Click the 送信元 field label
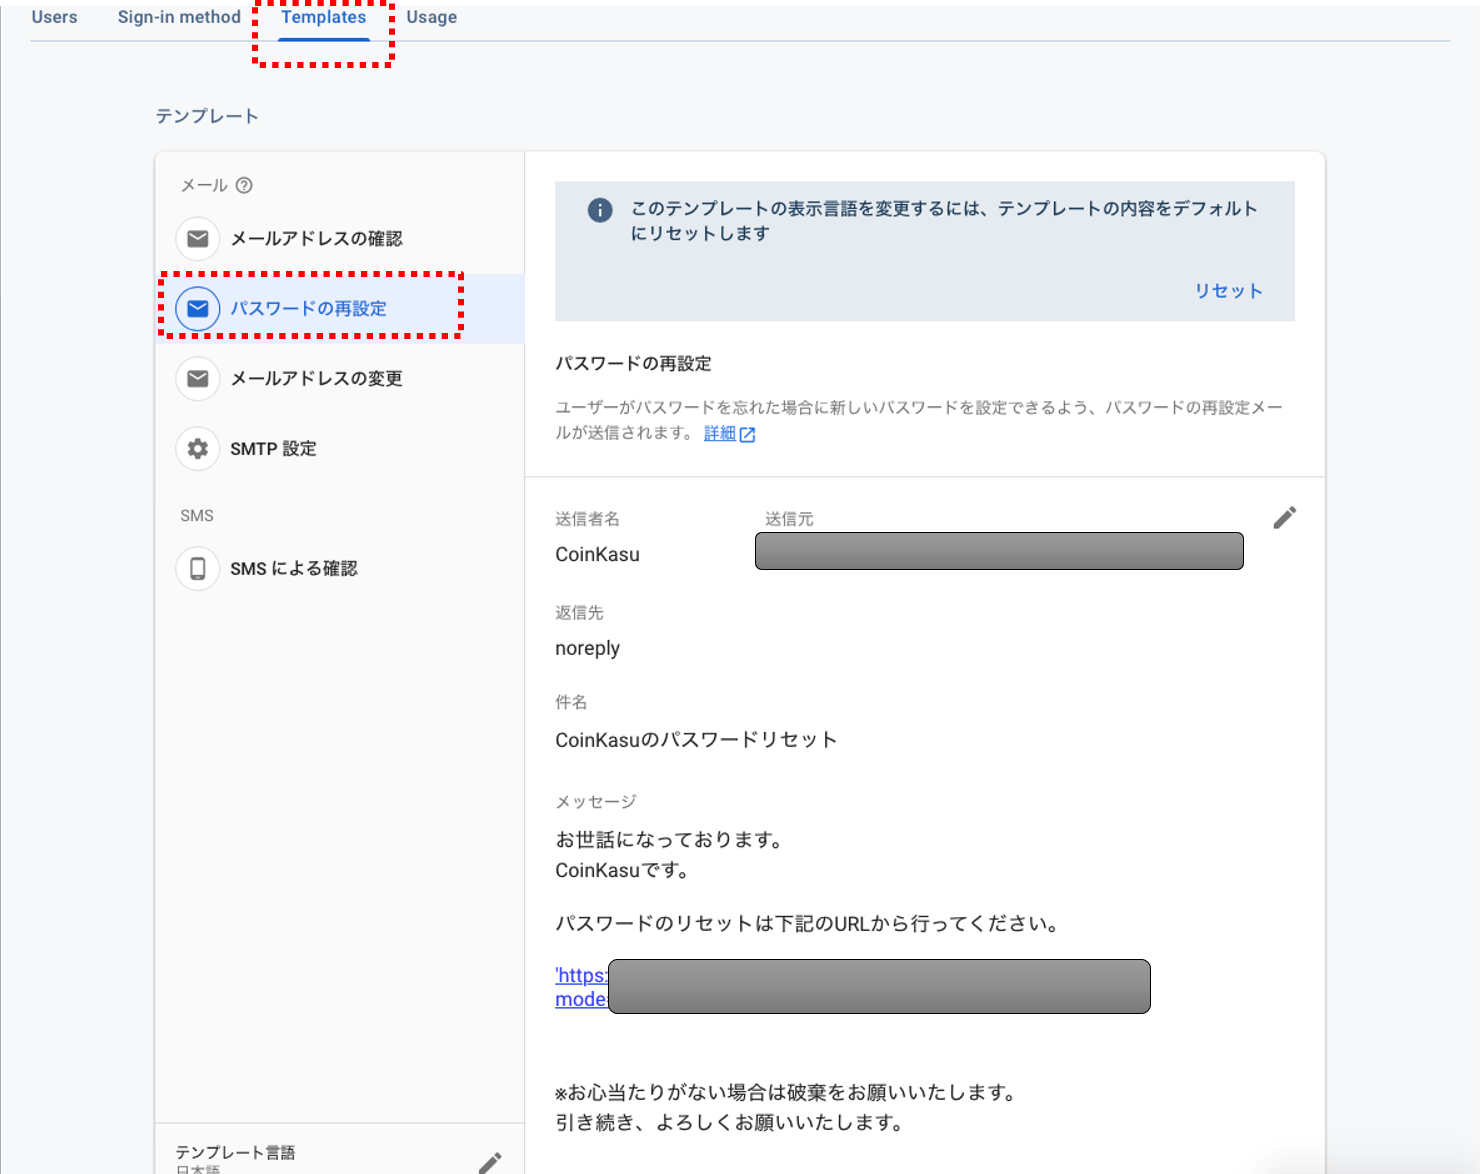The width and height of the screenshot is (1480, 1174). pyautogui.click(x=789, y=519)
